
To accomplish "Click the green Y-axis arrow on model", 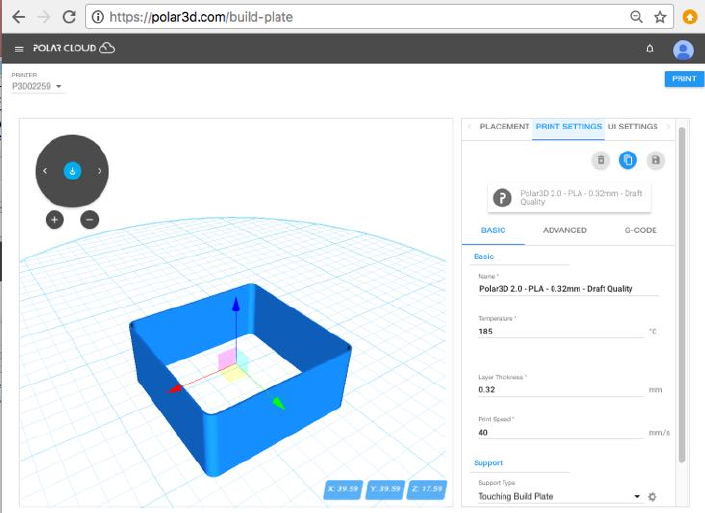I will [279, 403].
